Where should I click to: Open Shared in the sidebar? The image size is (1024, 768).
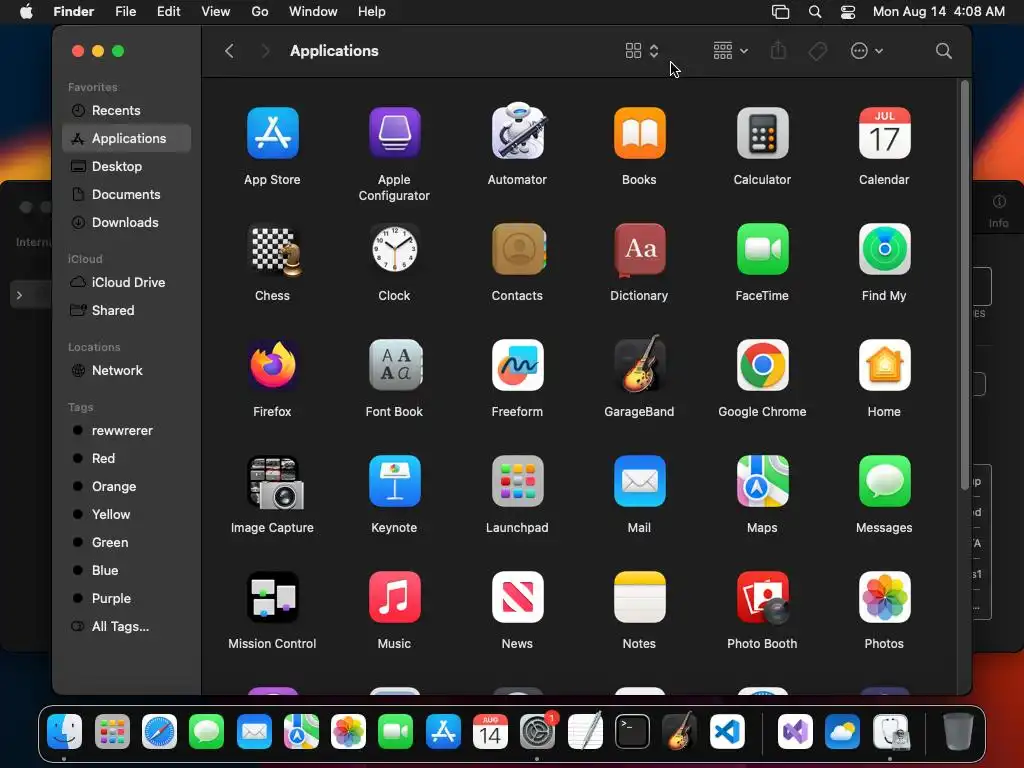127,310
